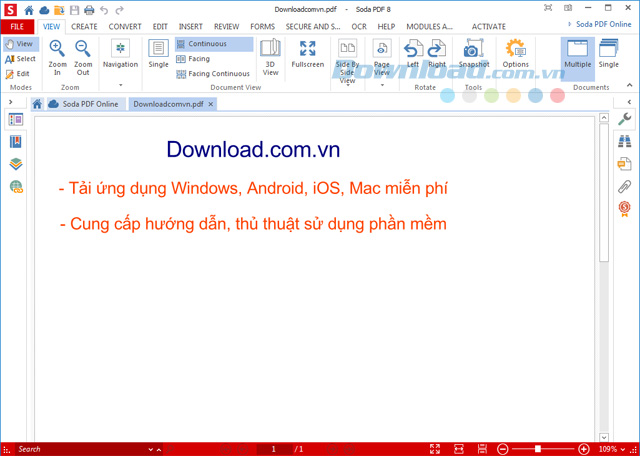Viewport: 640px width, 456px height.
Task: Click the Print icon in title bar
Action: point(89,9)
